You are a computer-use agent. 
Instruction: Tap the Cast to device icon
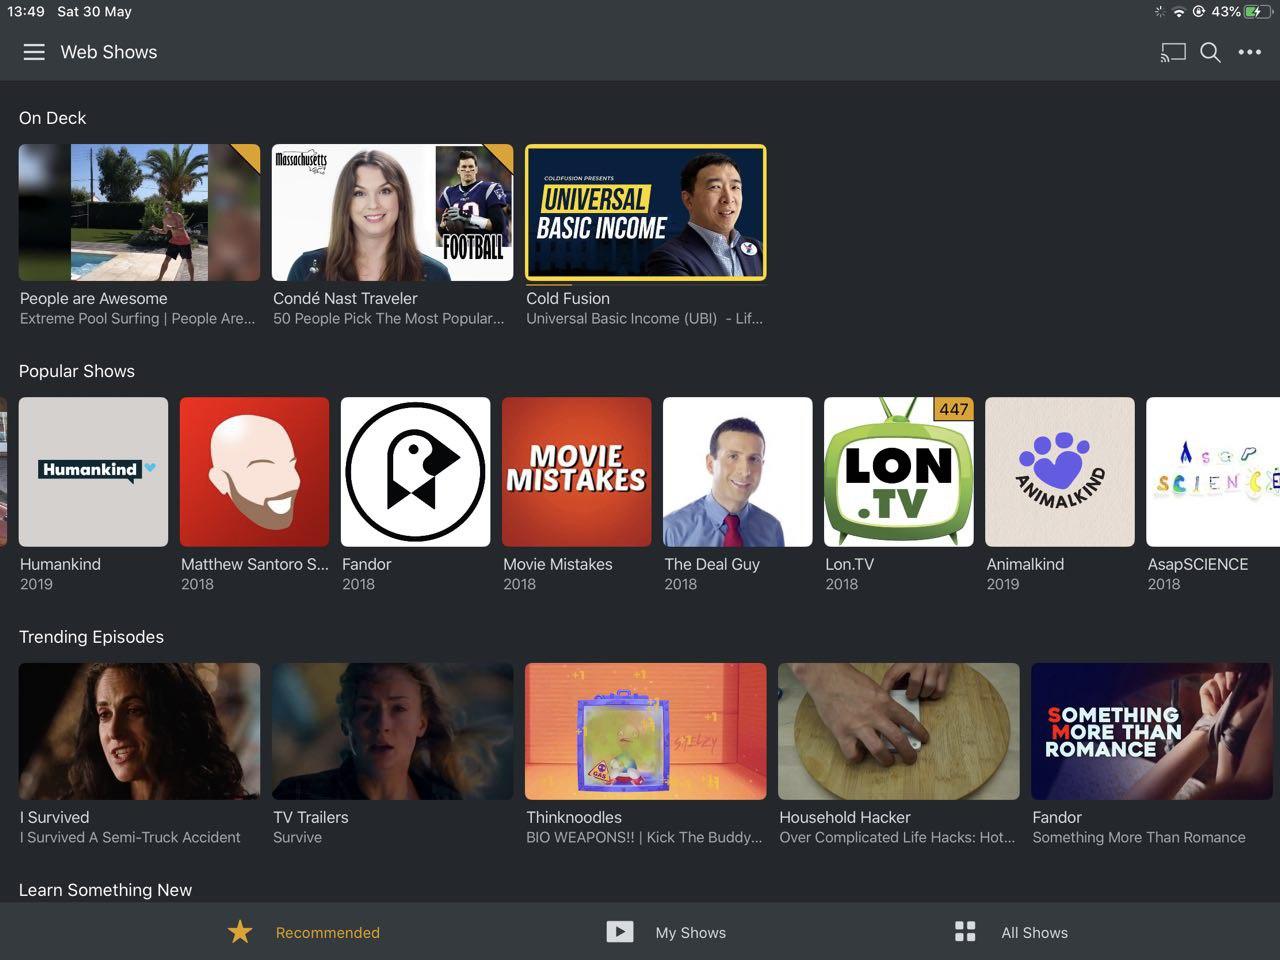1173,52
